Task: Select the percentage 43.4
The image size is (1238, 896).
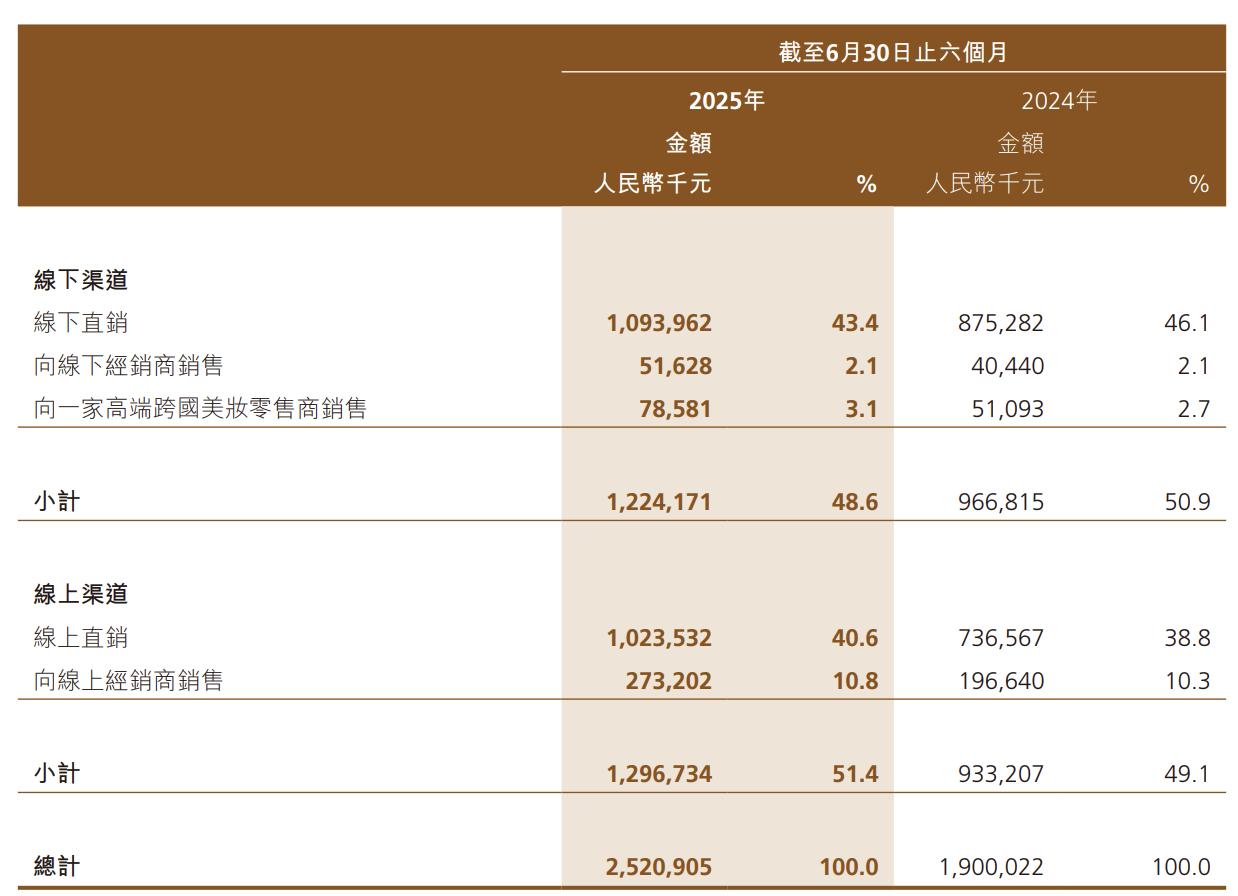Action: click(x=855, y=323)
